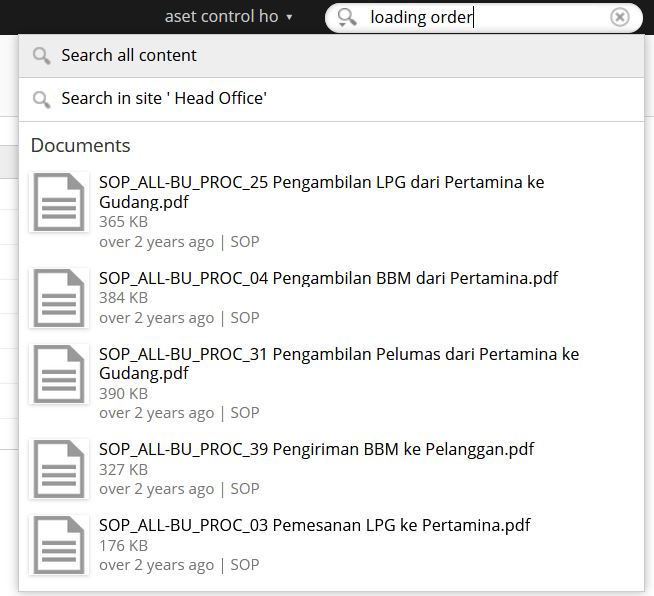Open the PROC_39 Pengiriman BBM document icon

coord(59,469)
